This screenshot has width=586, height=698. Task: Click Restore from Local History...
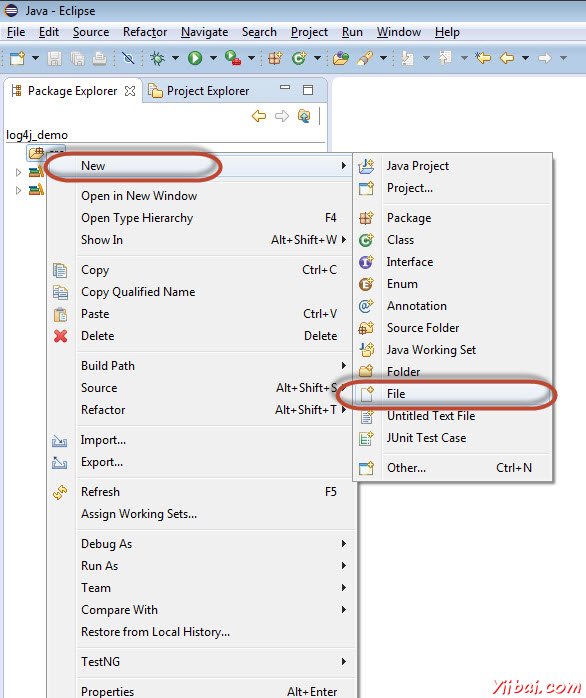[200, 632]
